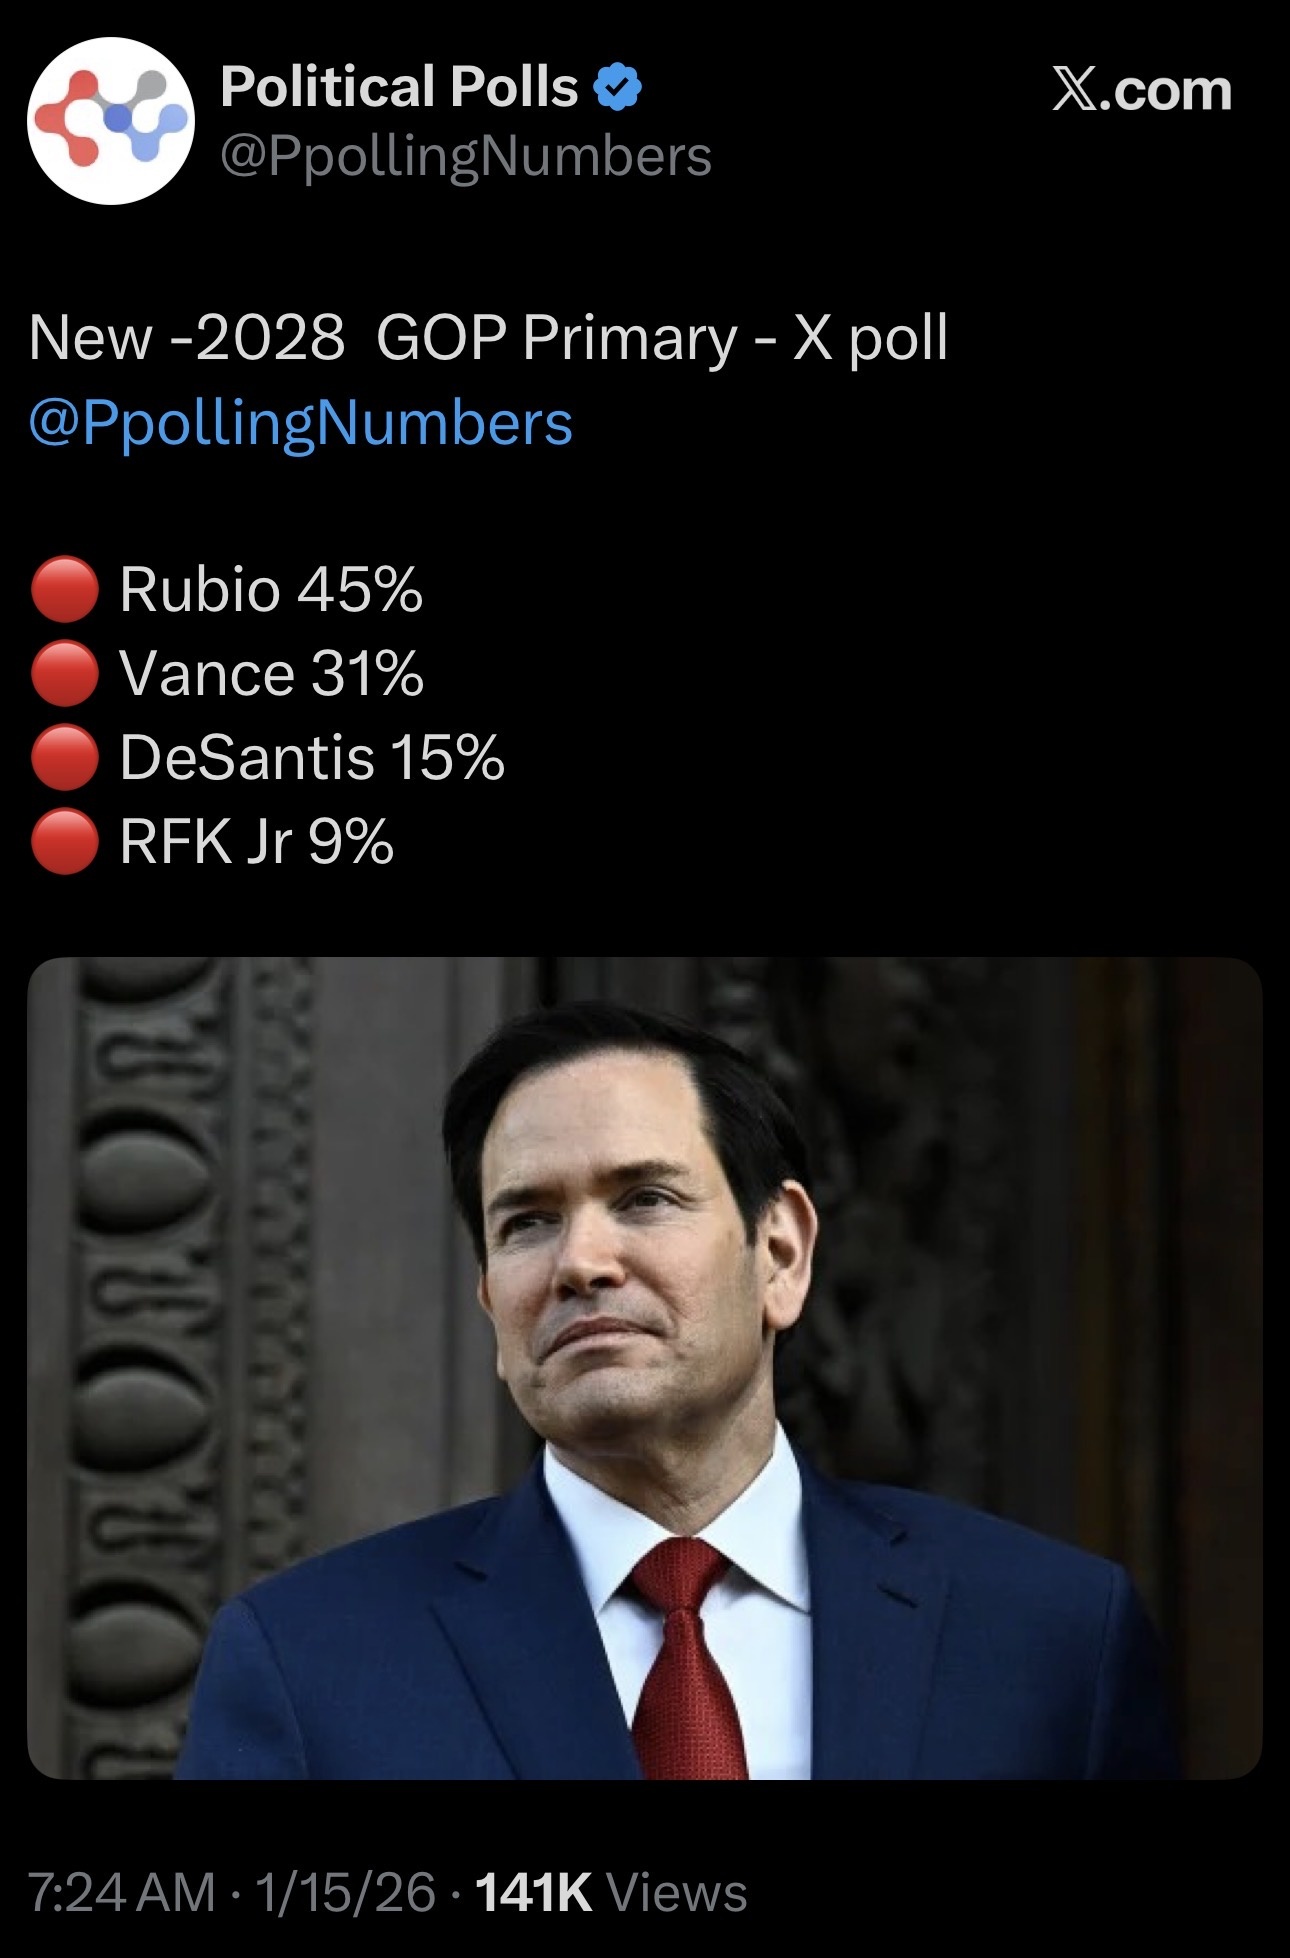Click the red circle beside Rubio
The height and width of the screenshot is (1958, 1290).
pyautogui.click(x=64, y=590)
